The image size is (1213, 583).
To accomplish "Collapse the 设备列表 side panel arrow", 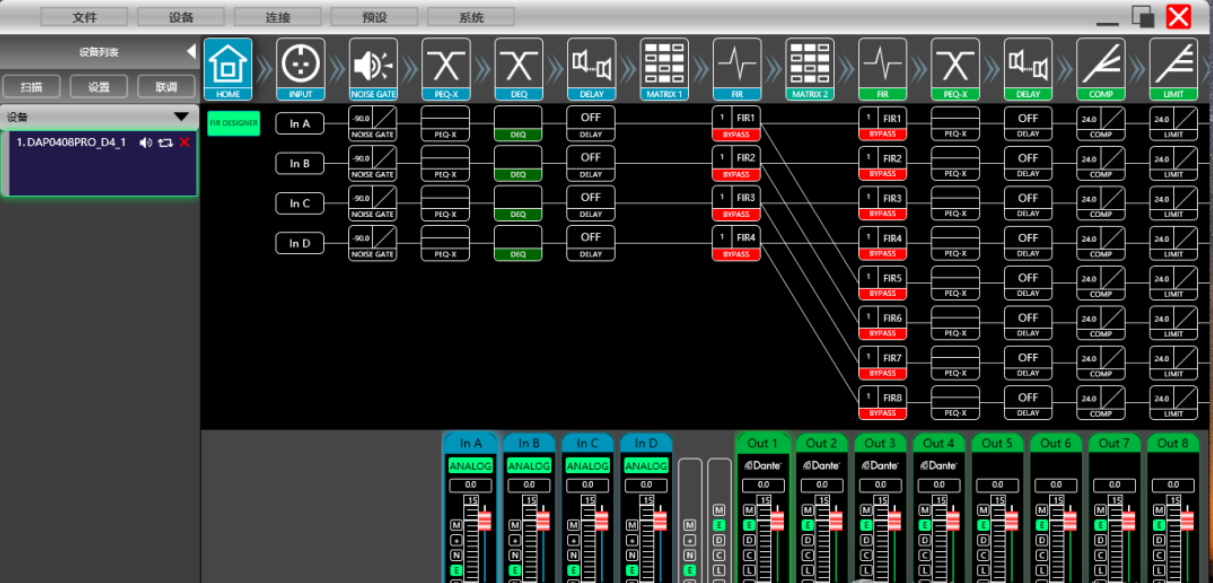I will [191, 52].
